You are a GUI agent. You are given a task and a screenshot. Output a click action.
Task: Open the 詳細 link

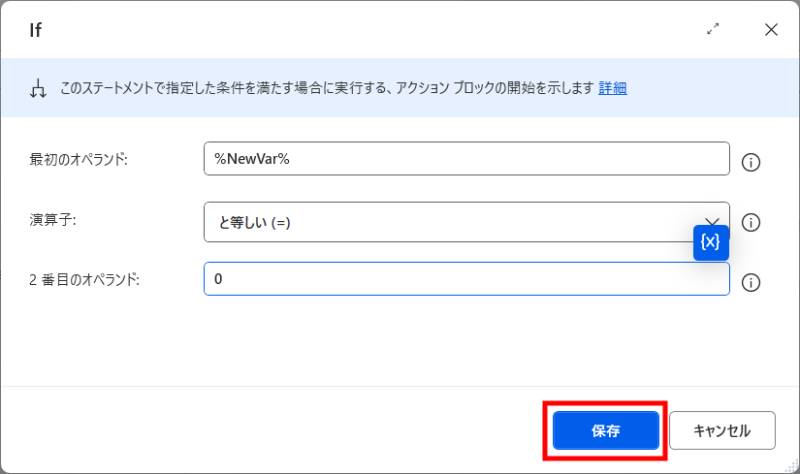coord(612,88)
